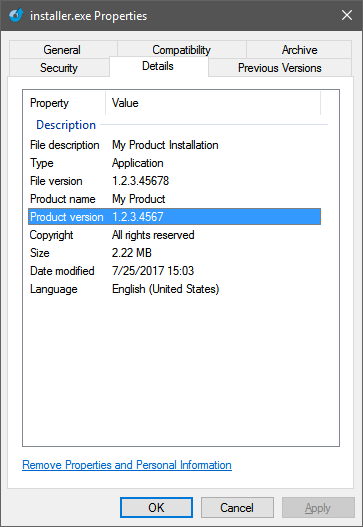The width and height of the screenshot is (363, 527).
Task: Switch to the General tab
Action: click(62, 50)
